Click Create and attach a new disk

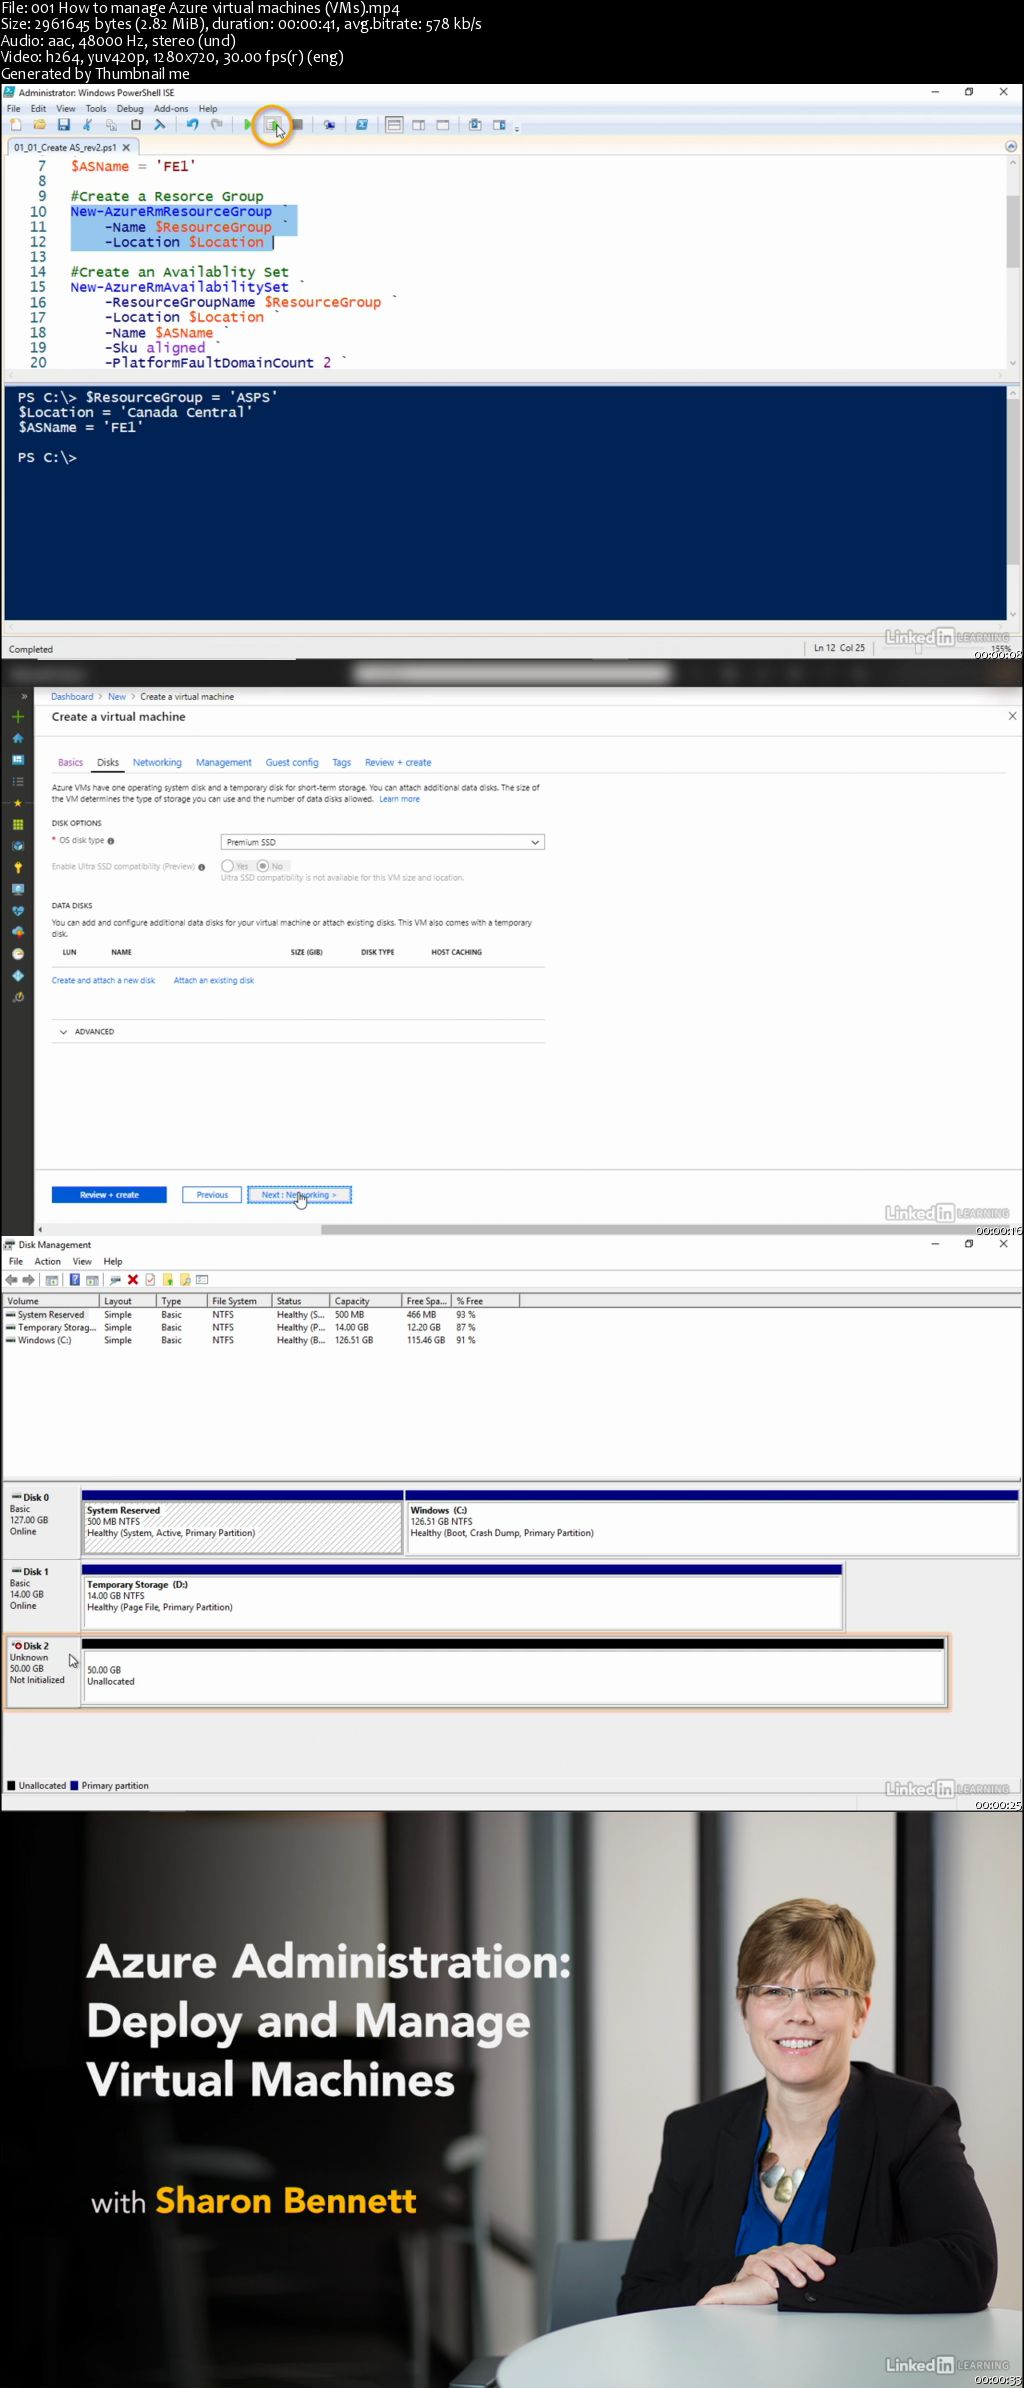point(103,981)
